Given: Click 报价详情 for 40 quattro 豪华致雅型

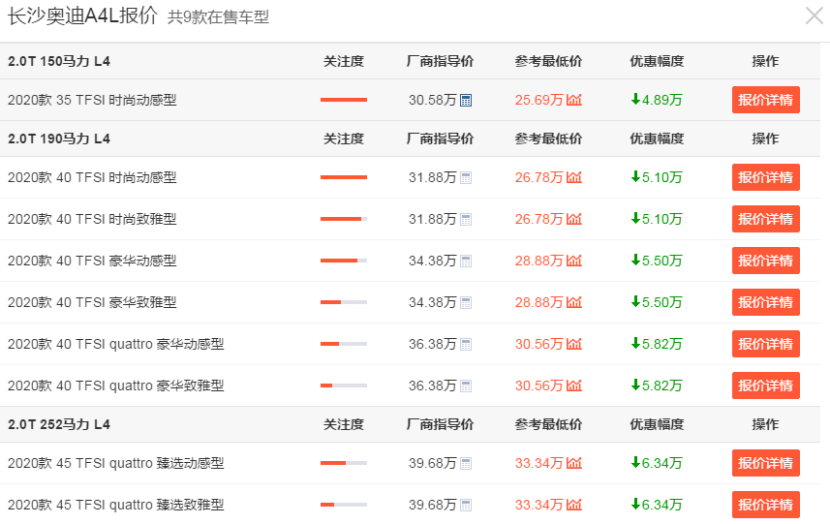Looking at the screenshot, I should click(x=765, y=385).
